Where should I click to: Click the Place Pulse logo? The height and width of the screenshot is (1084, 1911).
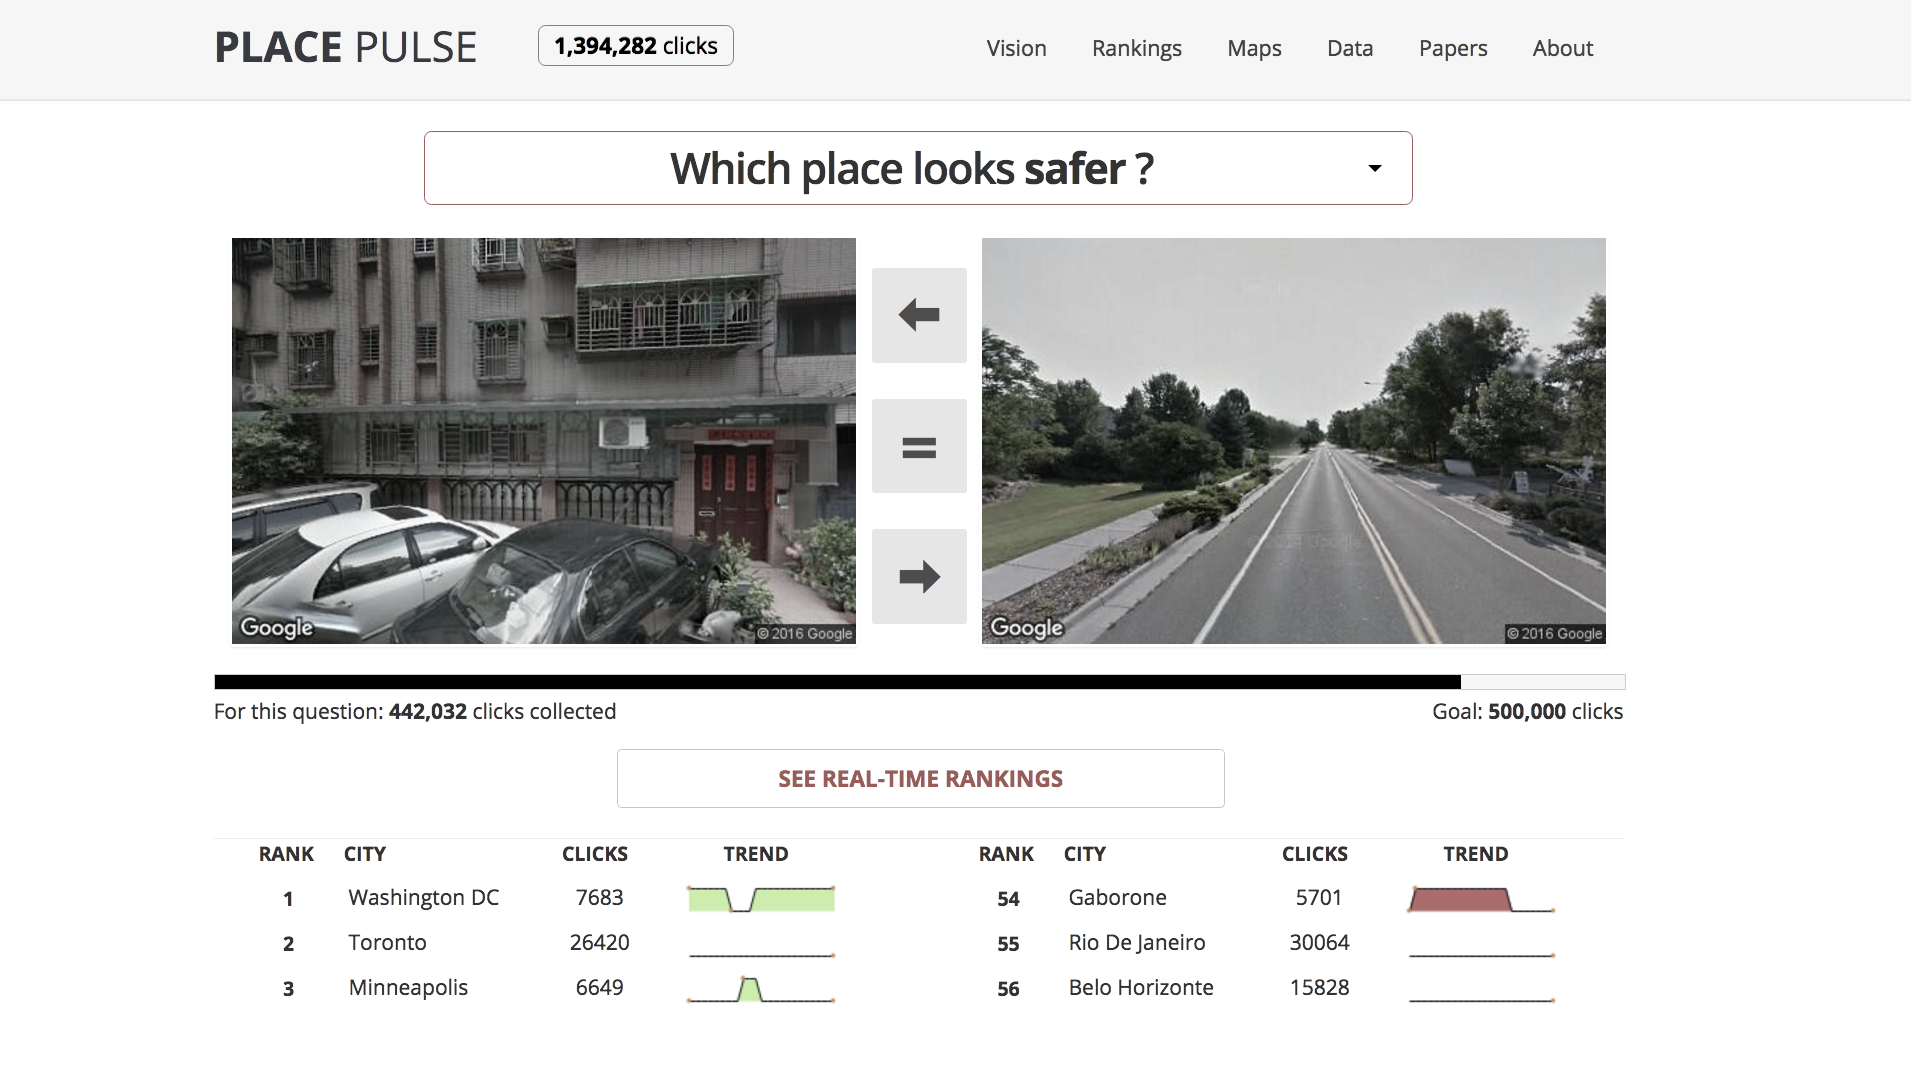tap(346, 47)
